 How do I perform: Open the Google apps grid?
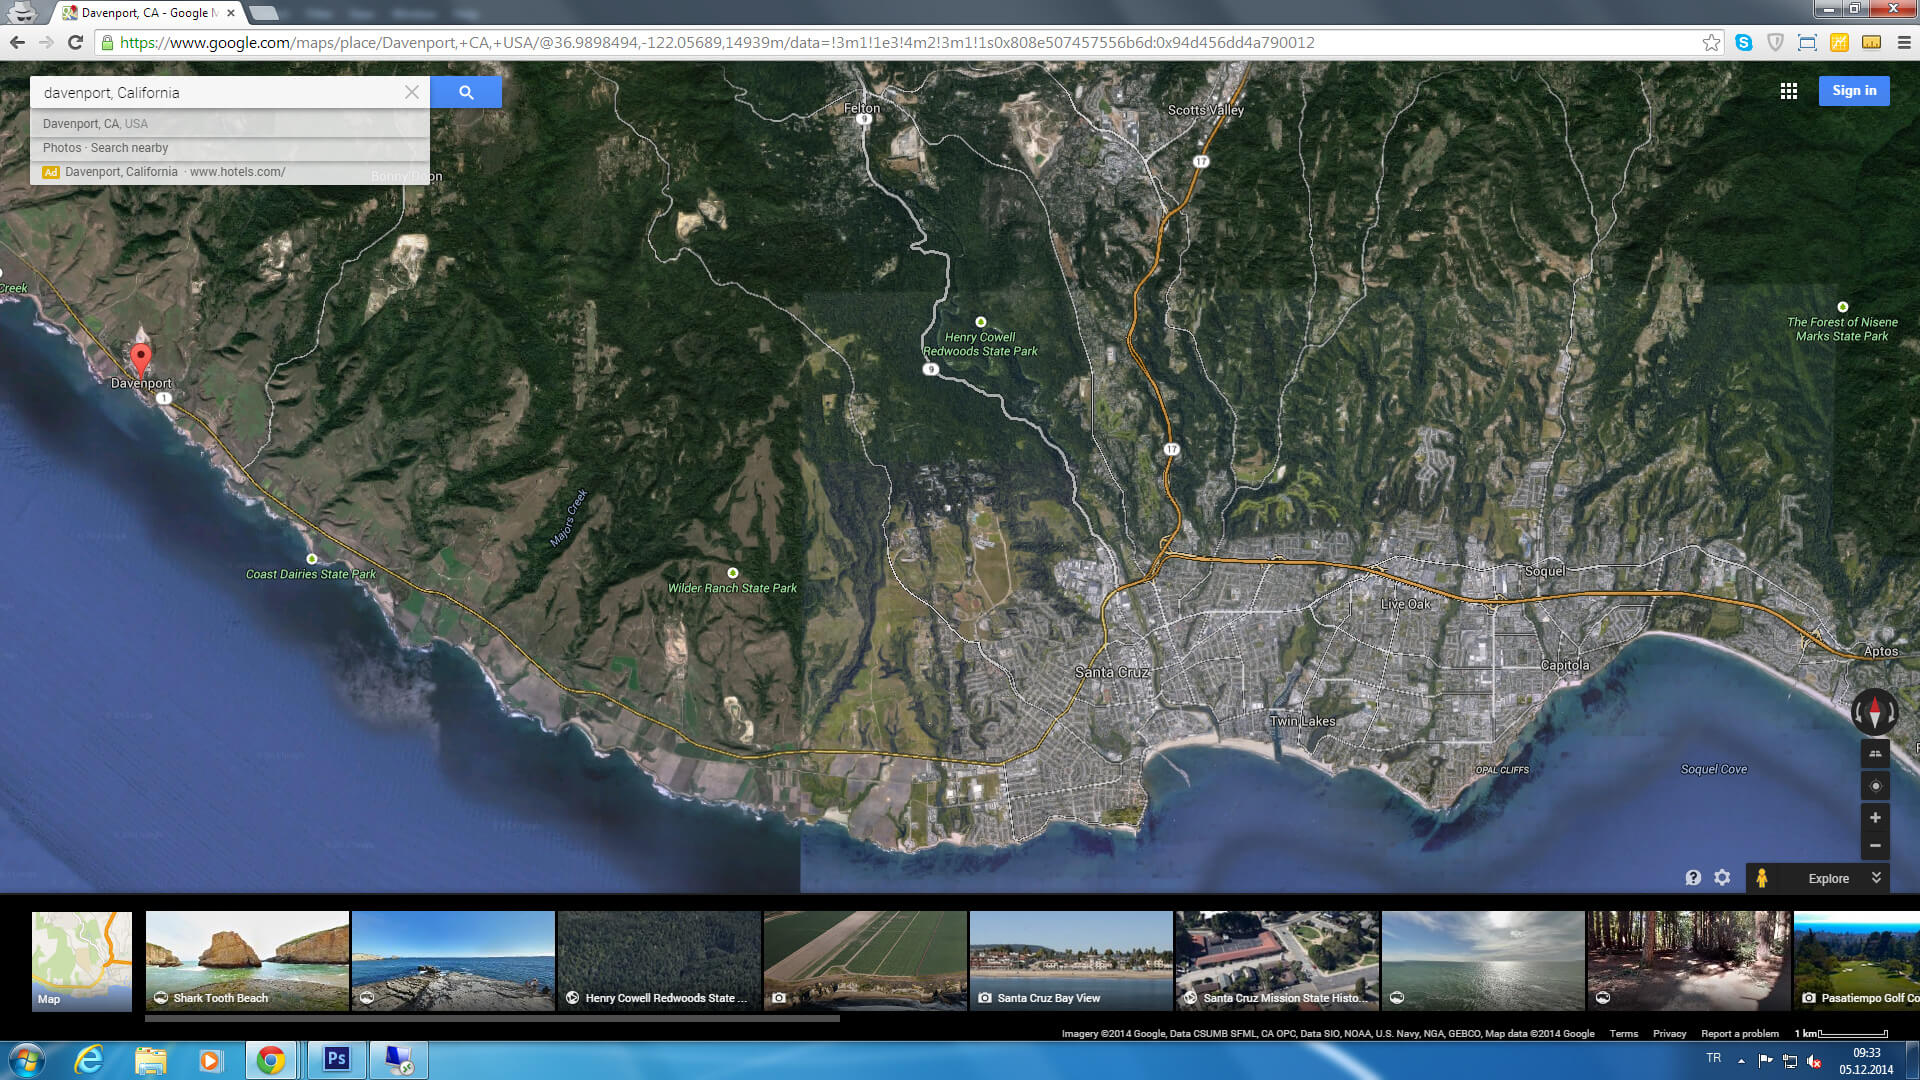point(1789,91)
